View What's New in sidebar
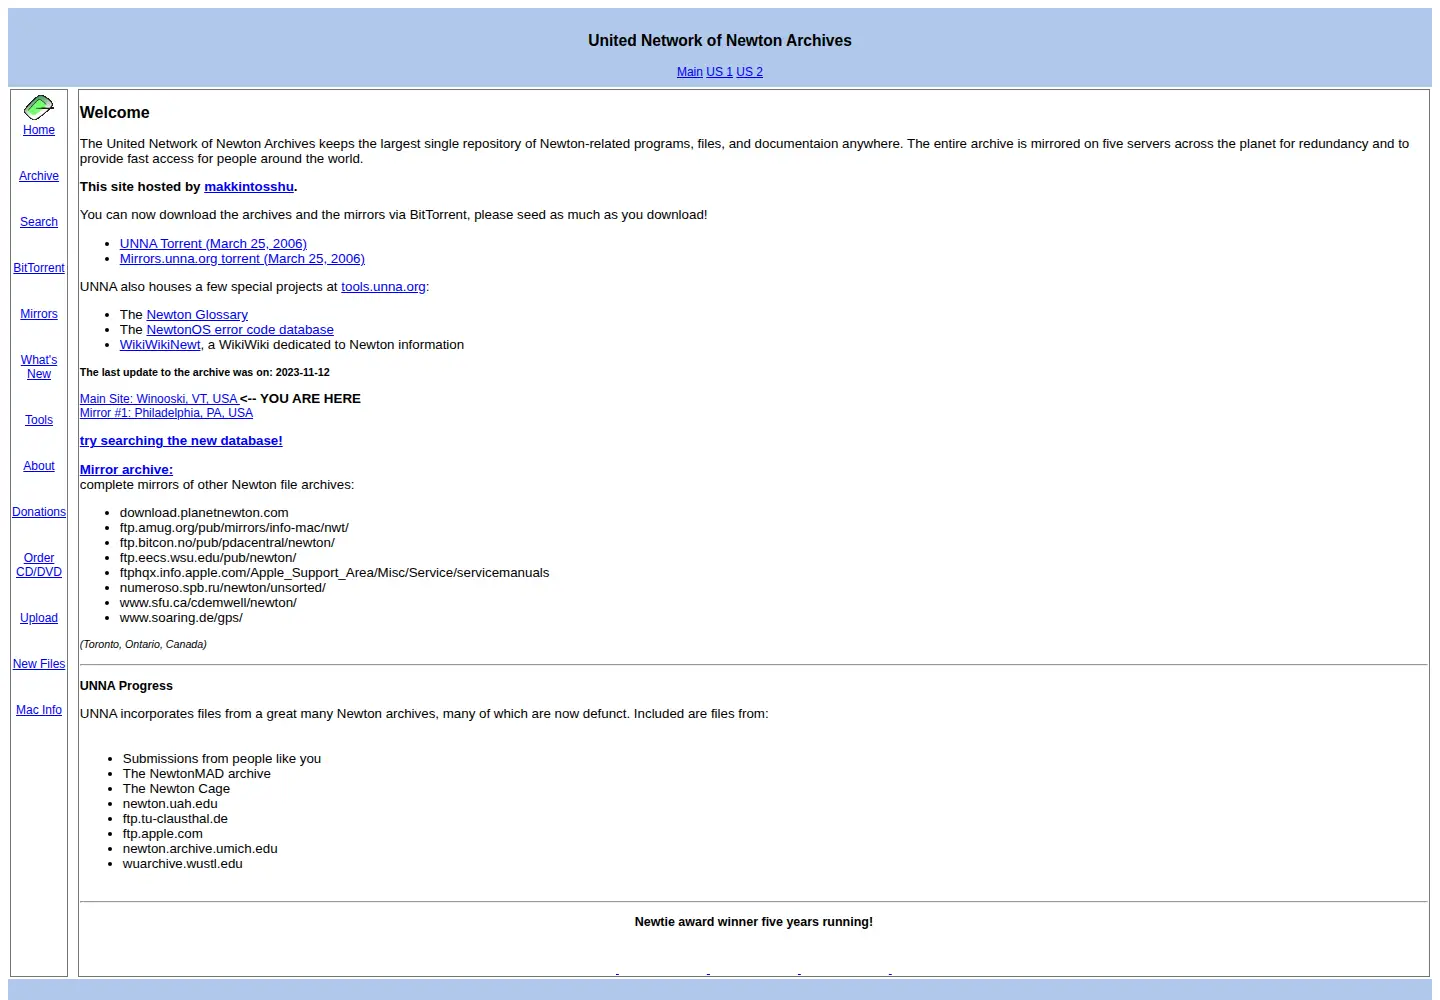The image size is (1440, 1000). pyautogui.click(x=39, y=367)
